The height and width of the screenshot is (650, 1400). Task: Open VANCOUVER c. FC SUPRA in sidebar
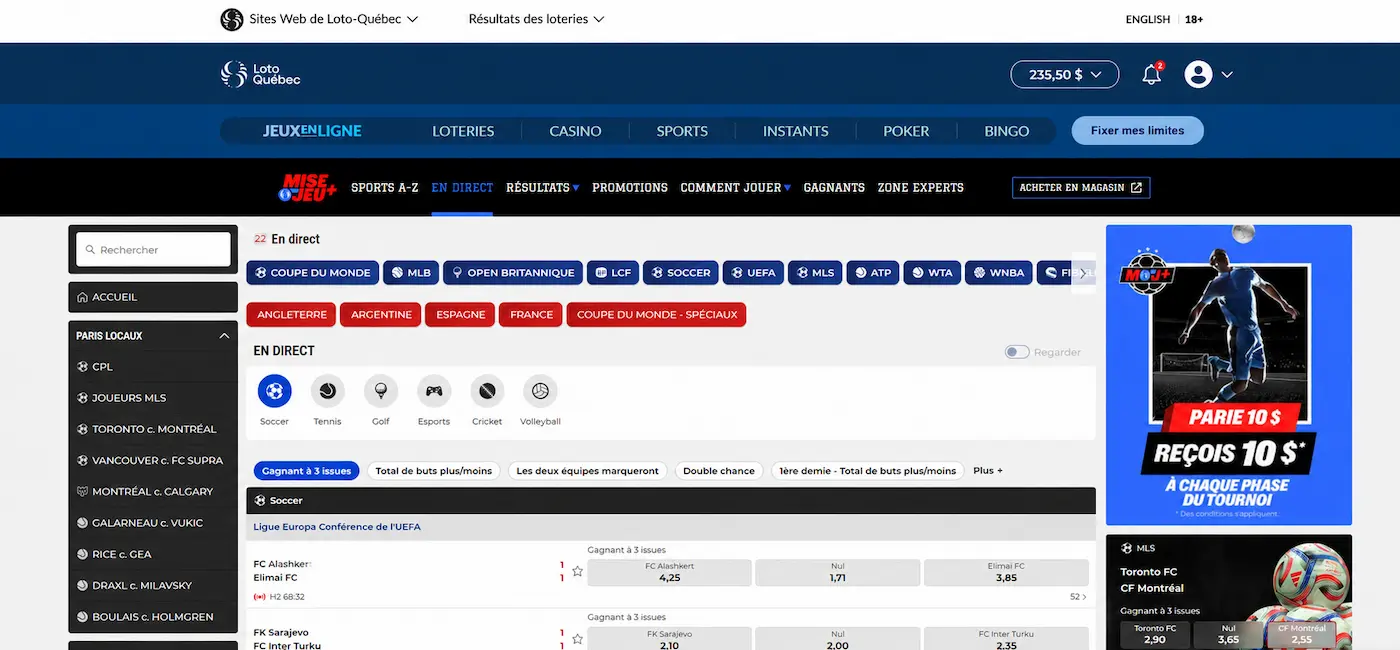coord(153,460)
